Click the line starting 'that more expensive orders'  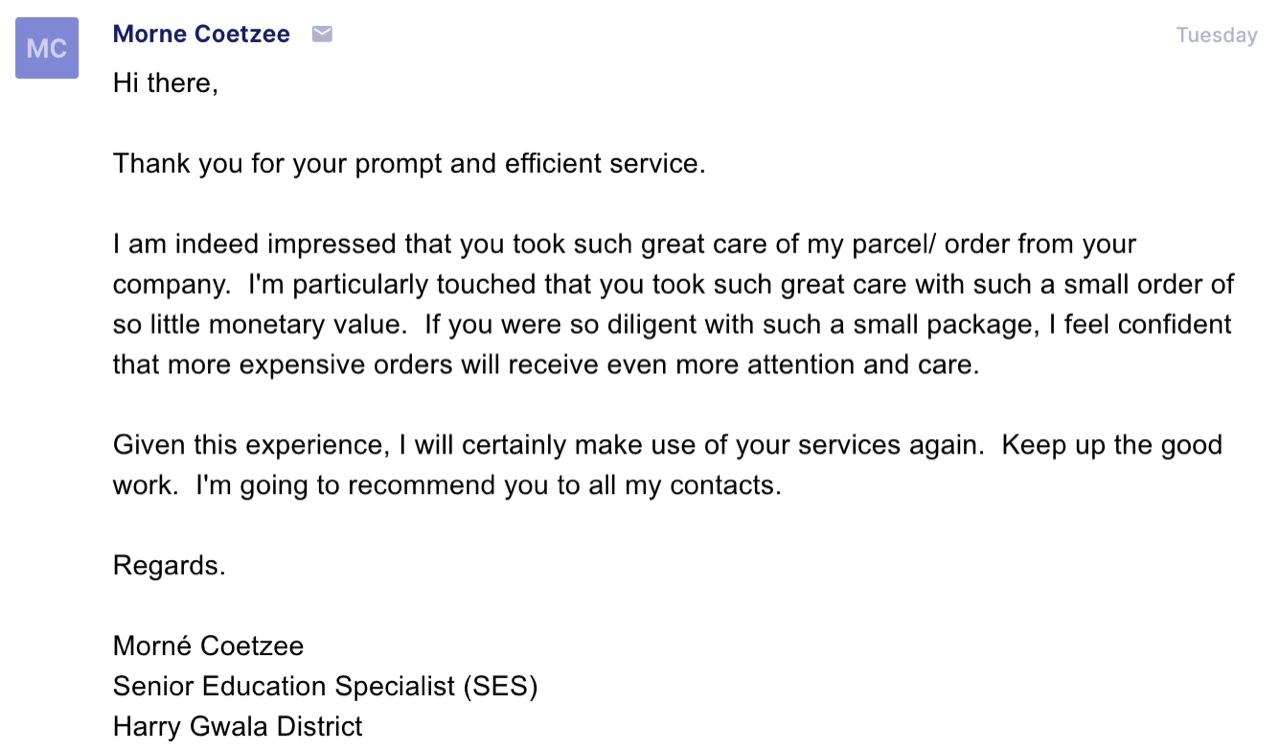coord(546,365)
